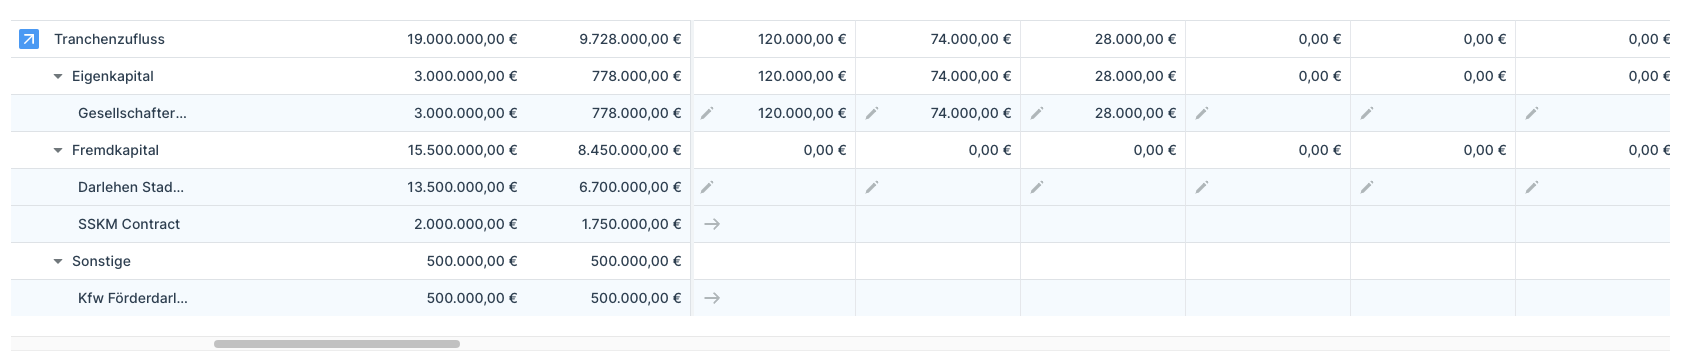Select the Darlehen Stad... row label
1682x363 pixels.
pos(131,187)
